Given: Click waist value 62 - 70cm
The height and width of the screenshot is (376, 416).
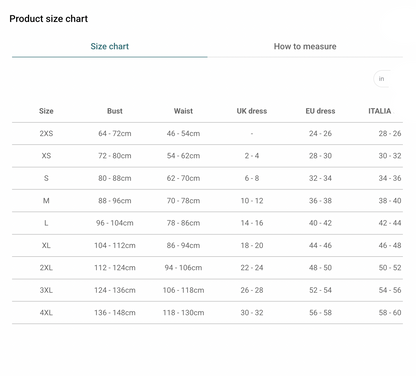Looking at the screenshot, I should (183, 178).
